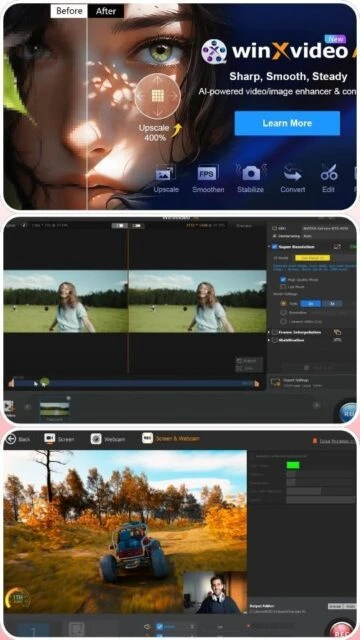Enable the Stabilization checkbox
The image size is (360, 640).
(275, 340)
